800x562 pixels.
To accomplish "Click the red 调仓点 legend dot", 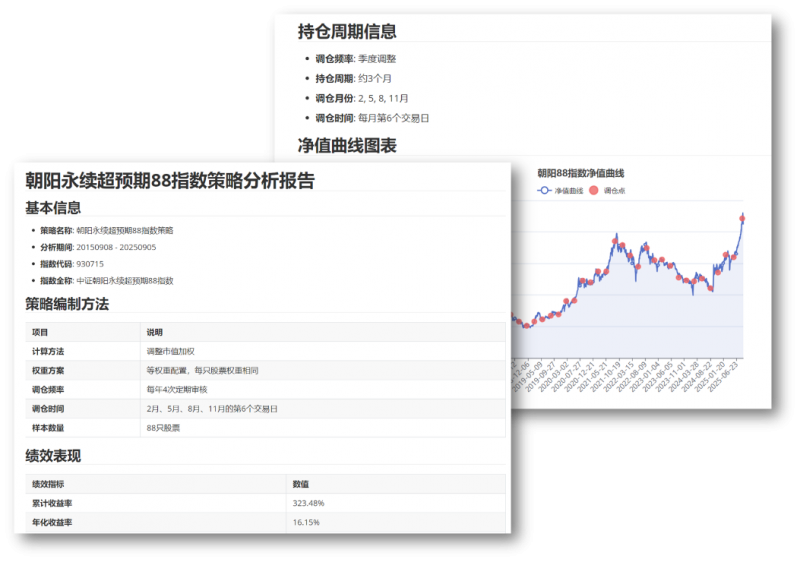I will 594,189.
